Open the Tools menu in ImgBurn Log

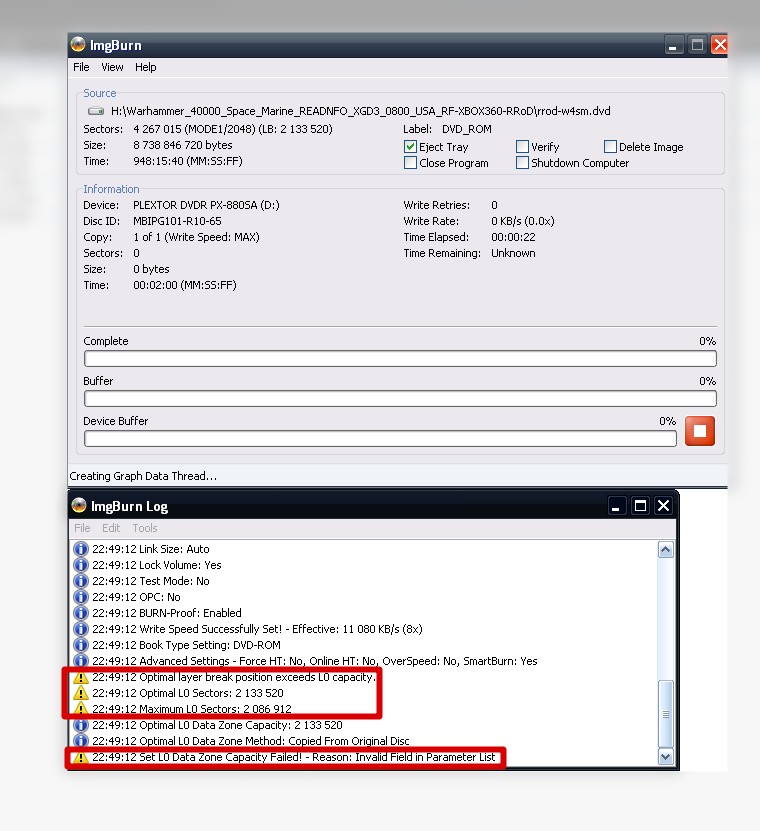click(x=145, y=528)
